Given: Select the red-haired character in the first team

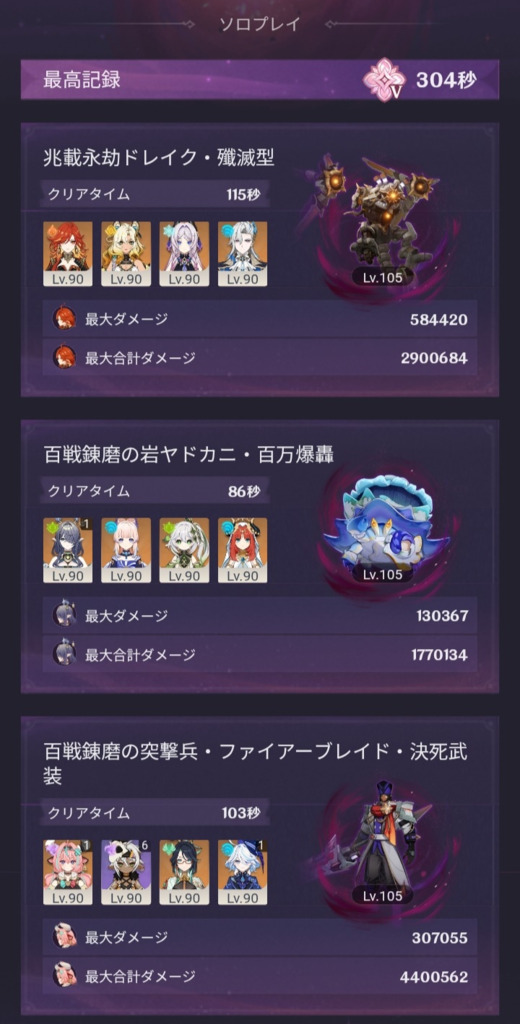Looking at the screenshot, I should tap(68, 253).
